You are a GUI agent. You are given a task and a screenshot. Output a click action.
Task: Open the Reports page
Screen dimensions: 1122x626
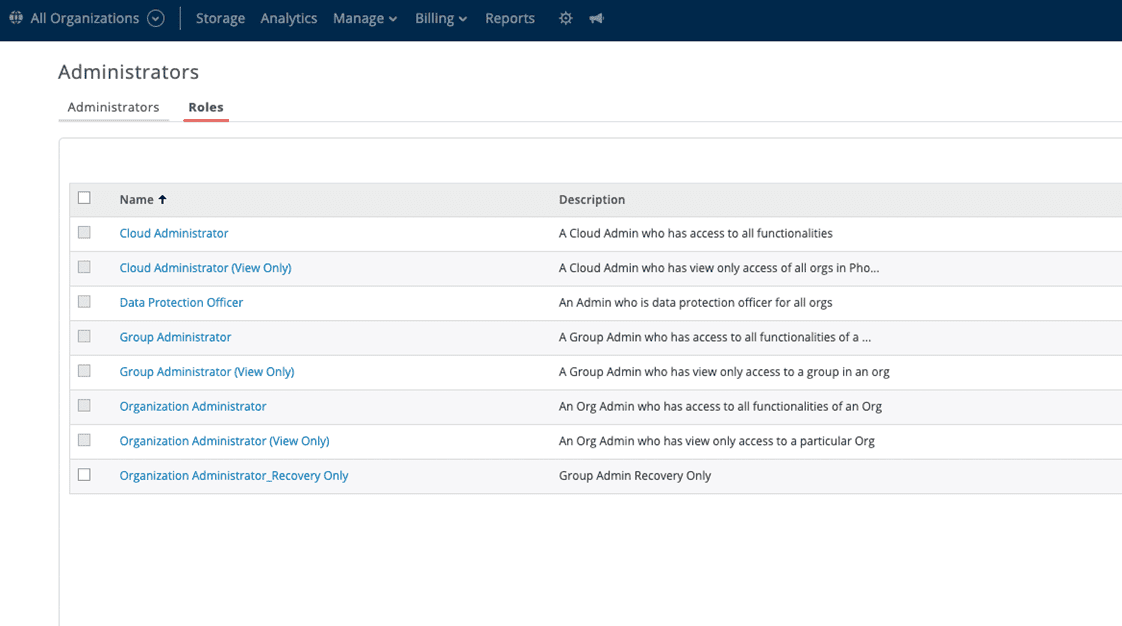click(x=509, y=18)
